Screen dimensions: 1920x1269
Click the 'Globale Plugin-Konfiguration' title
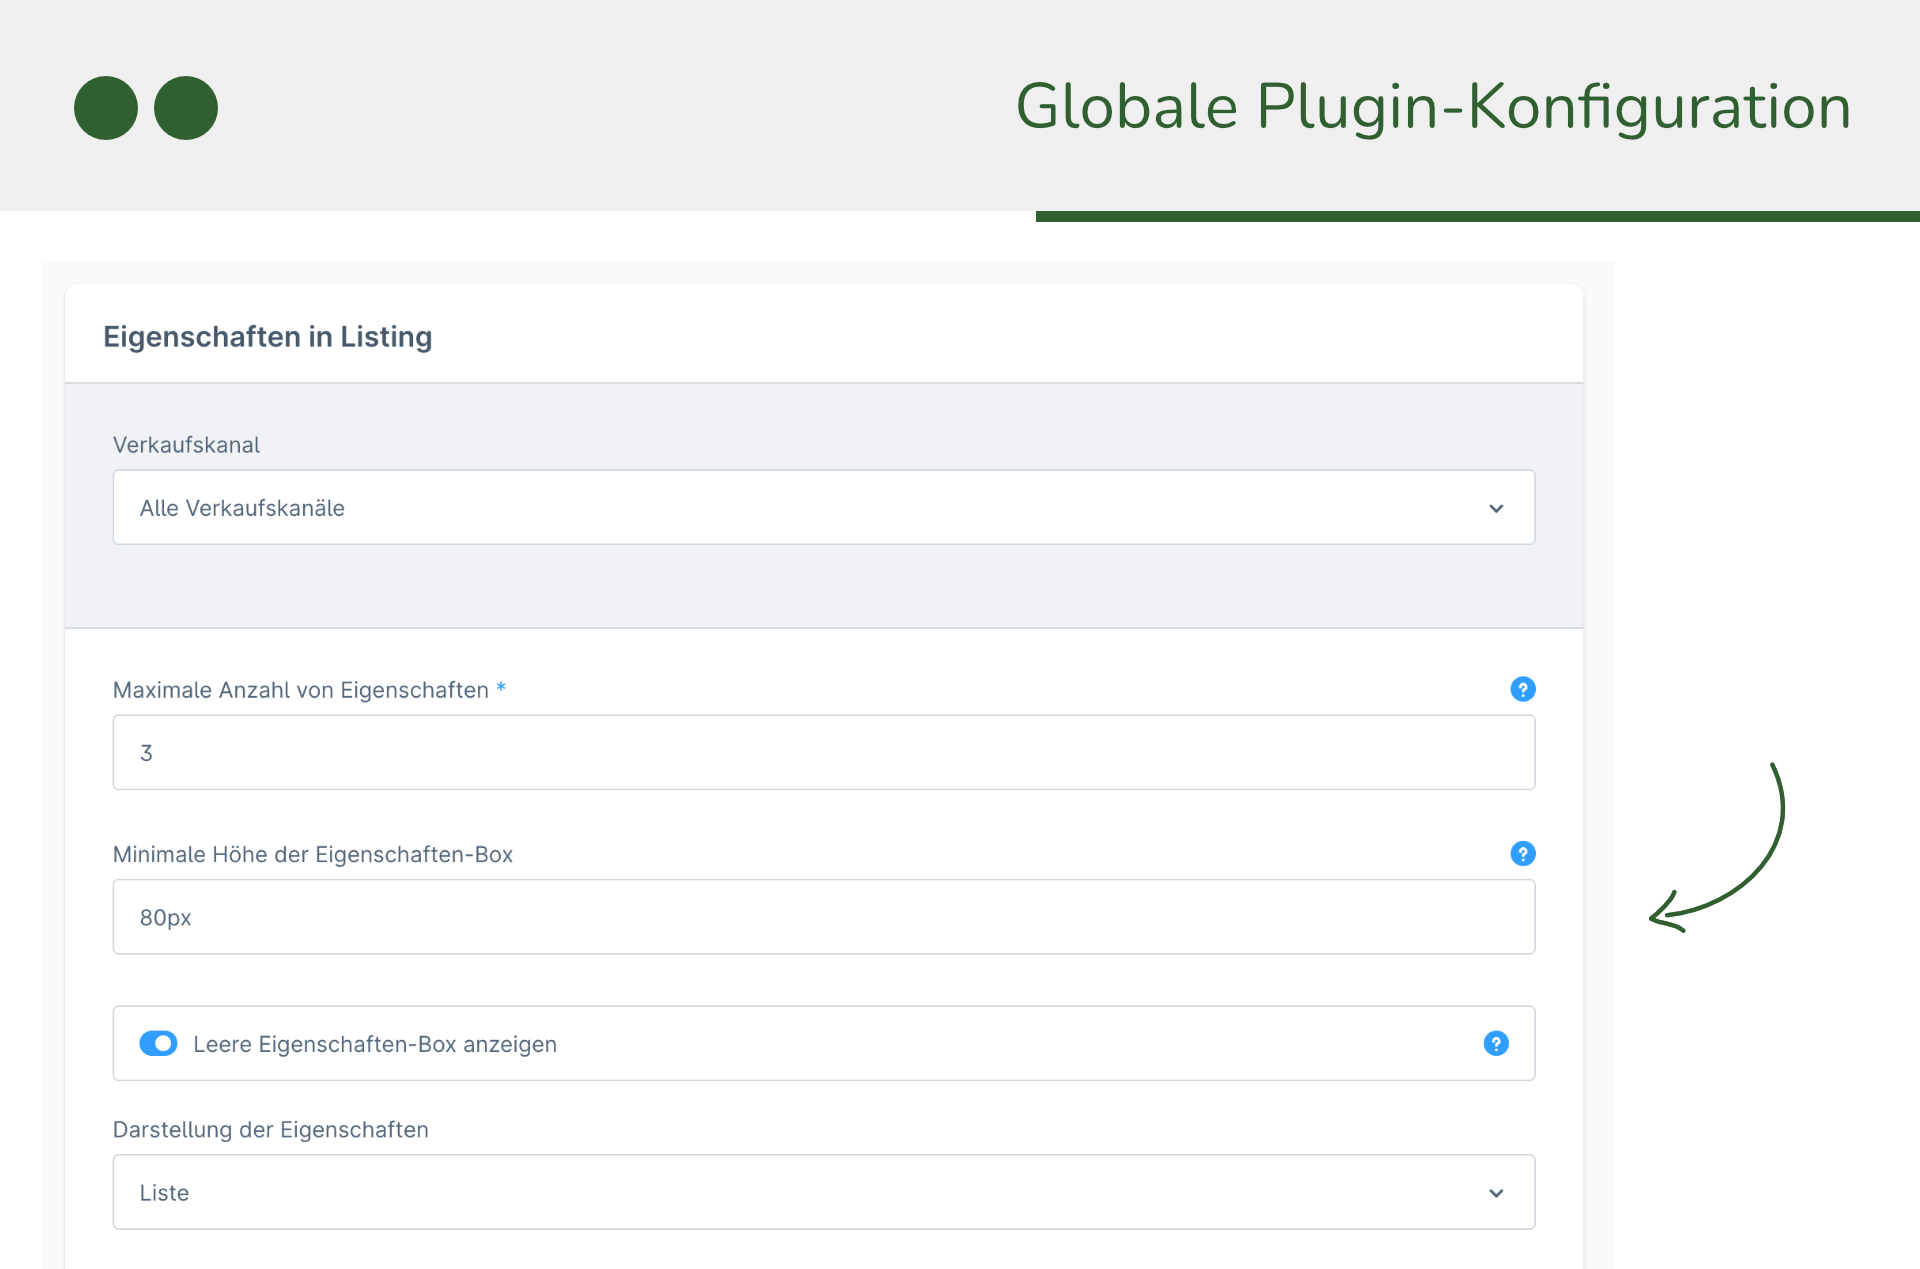pos(1432,107)
